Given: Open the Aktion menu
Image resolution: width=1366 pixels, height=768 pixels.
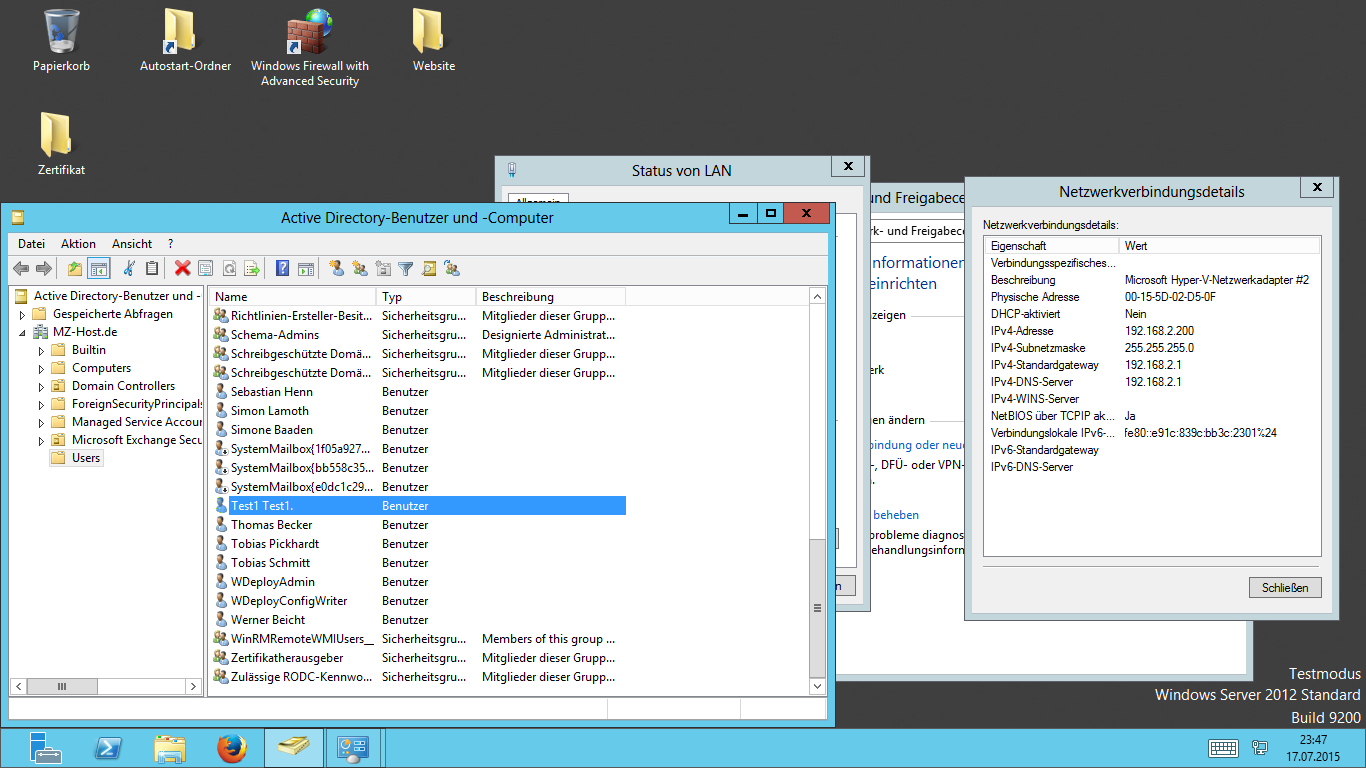Looking at the screenshot, I should pyautogui.click(x=78, y=244).
